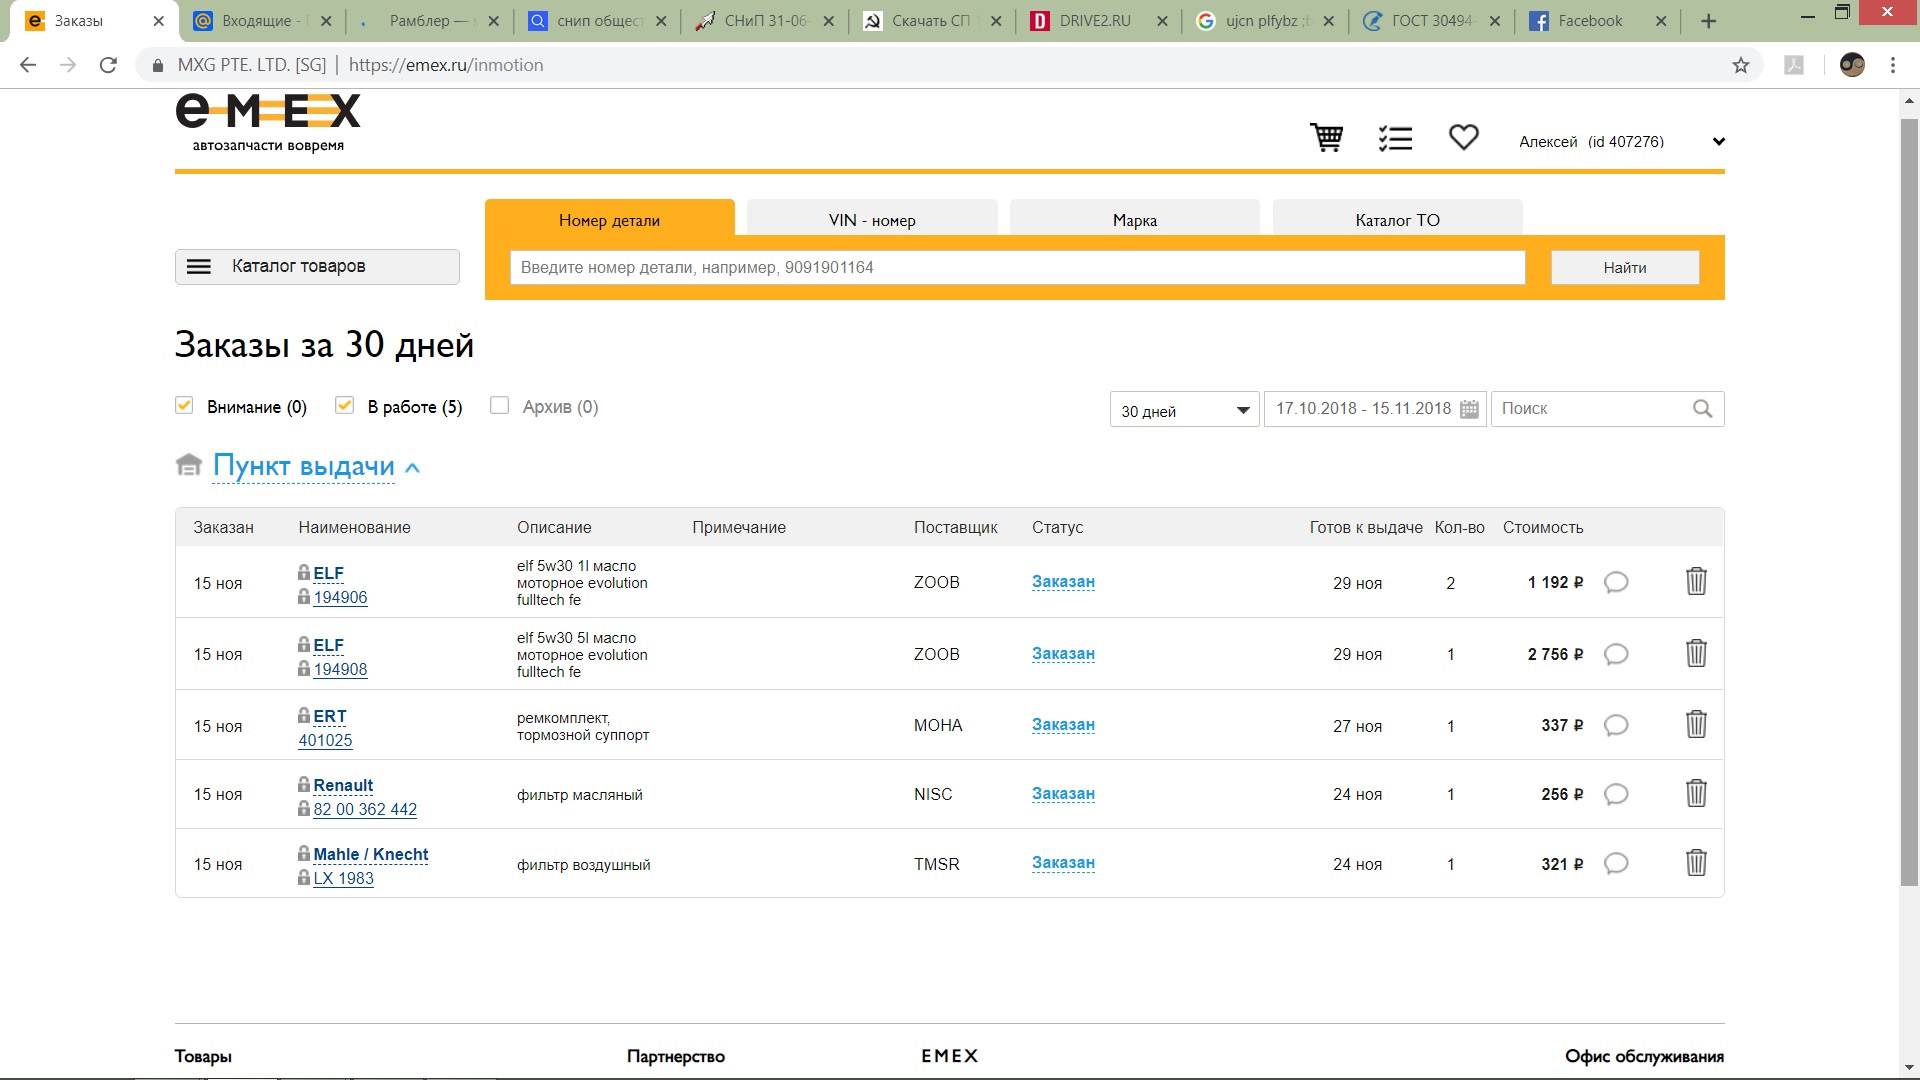Open the shopping cart icon
Image resolution: width=1920 pixels, height=1080 pixels.
click(1327, 138)
